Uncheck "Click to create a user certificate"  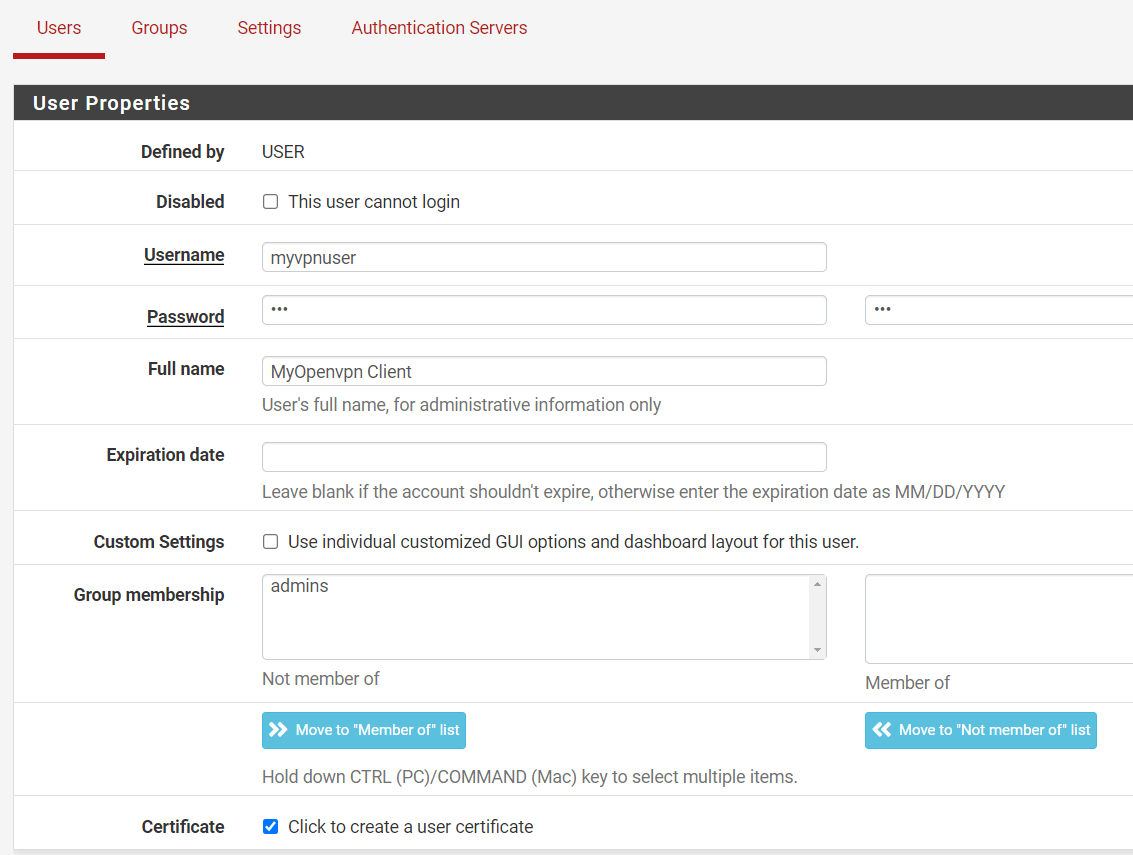click(x=270, y=826)
